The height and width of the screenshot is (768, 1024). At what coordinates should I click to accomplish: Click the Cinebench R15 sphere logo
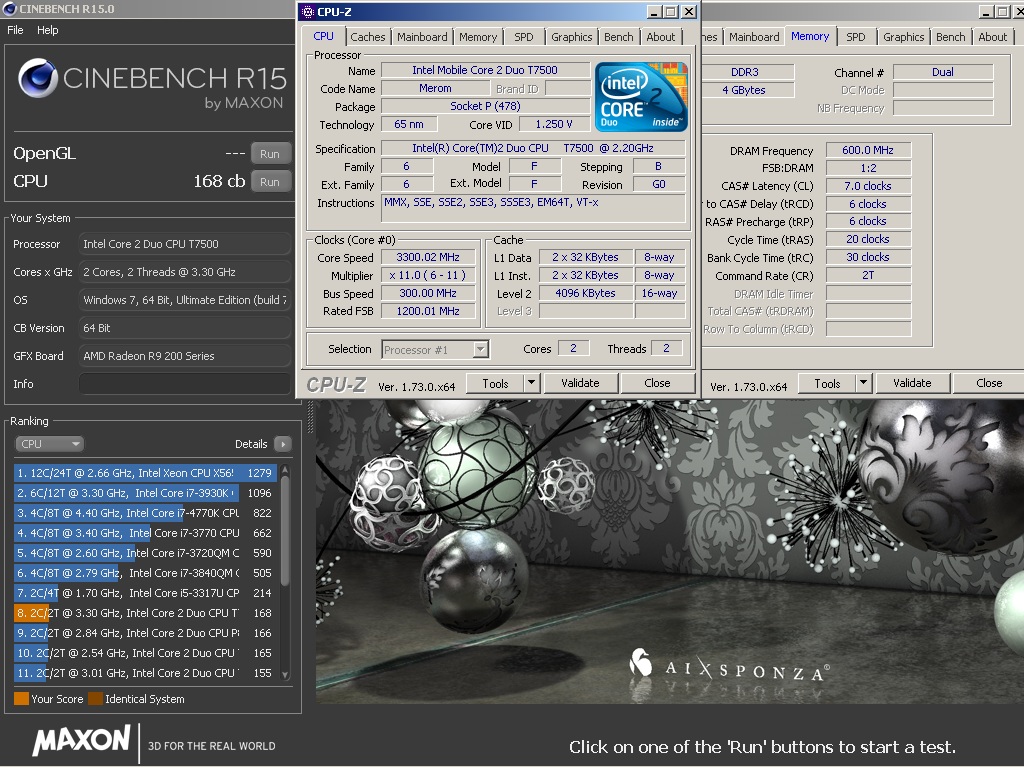click(38, 78)
